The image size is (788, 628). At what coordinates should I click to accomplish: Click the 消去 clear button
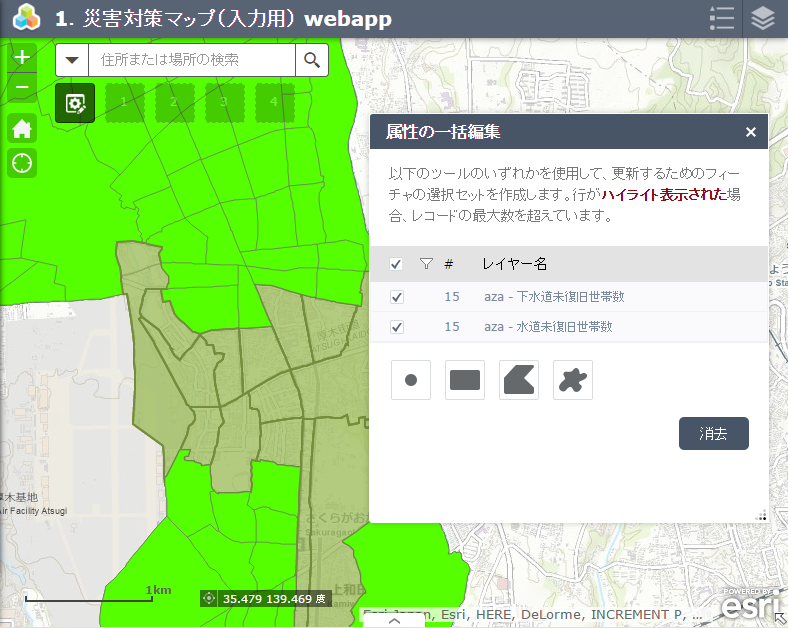pos(714,434)
